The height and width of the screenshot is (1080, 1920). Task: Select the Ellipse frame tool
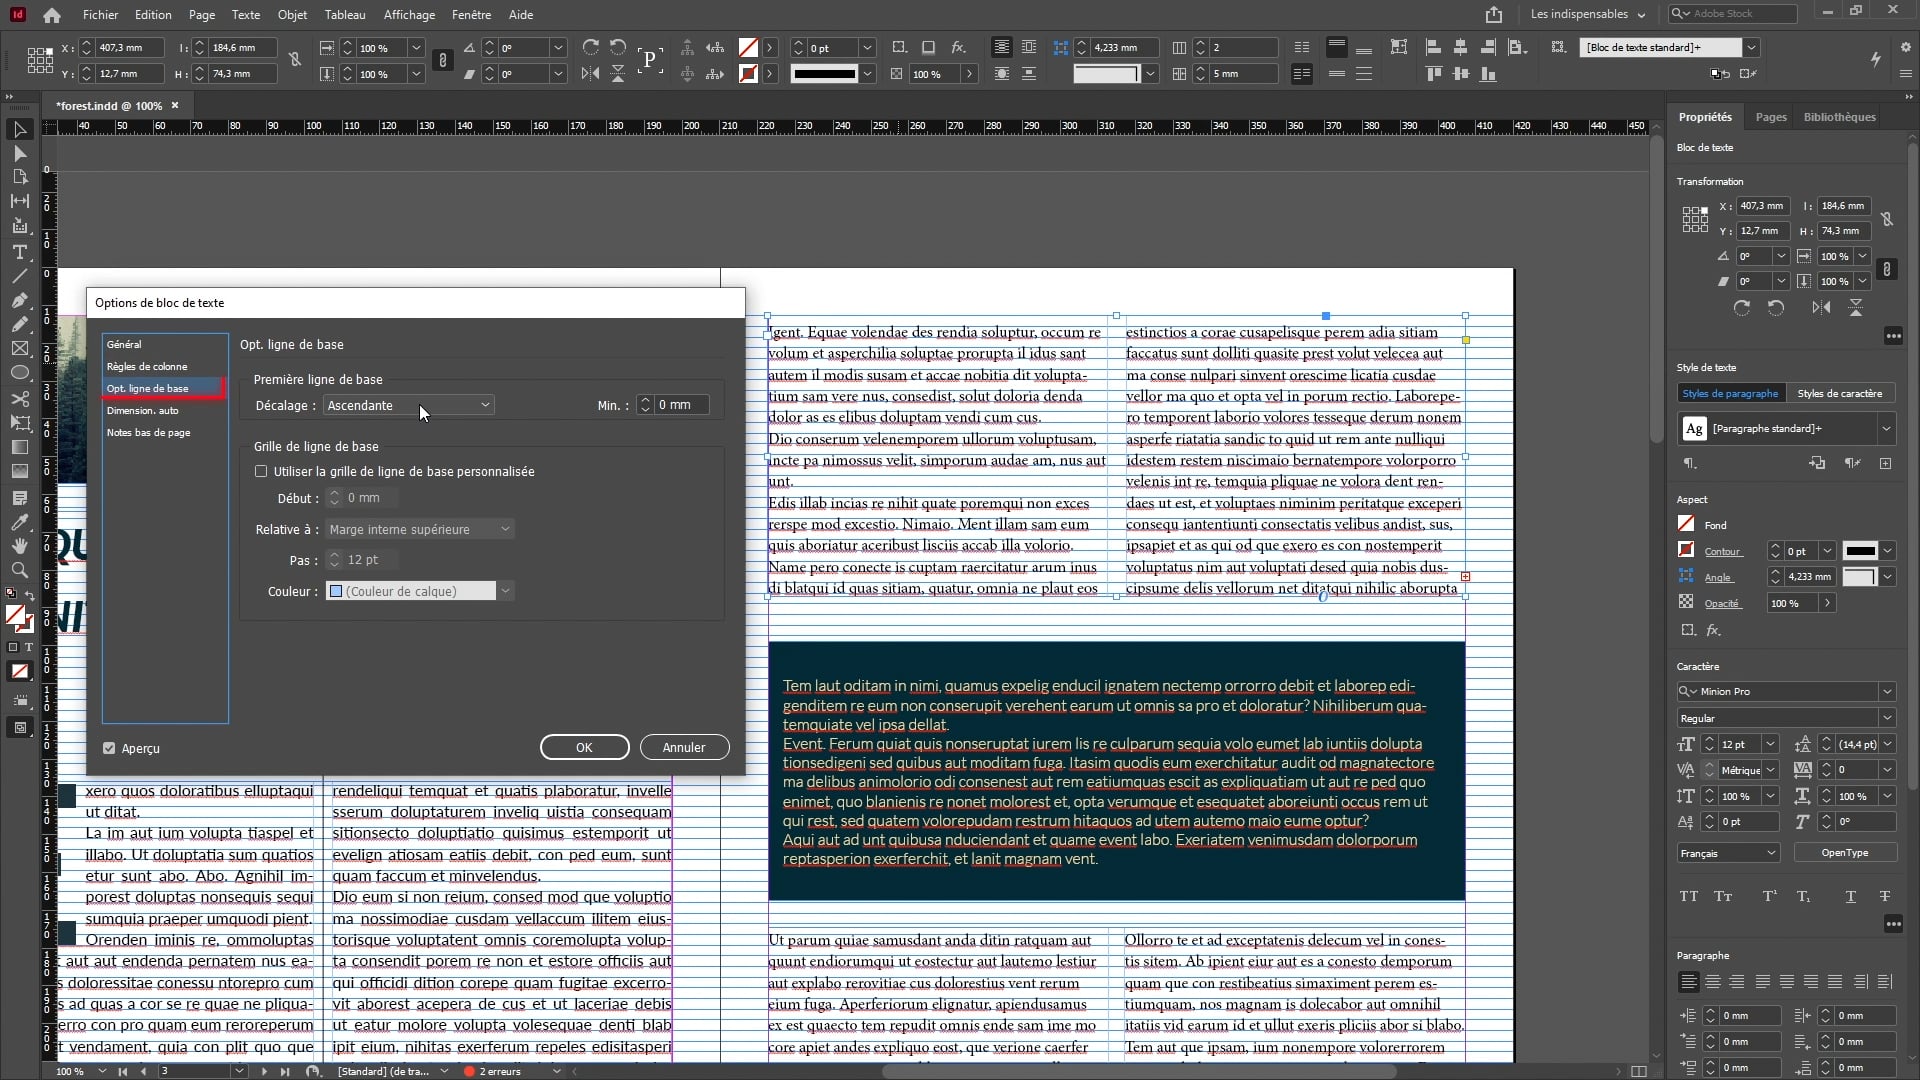coord(19,373)
